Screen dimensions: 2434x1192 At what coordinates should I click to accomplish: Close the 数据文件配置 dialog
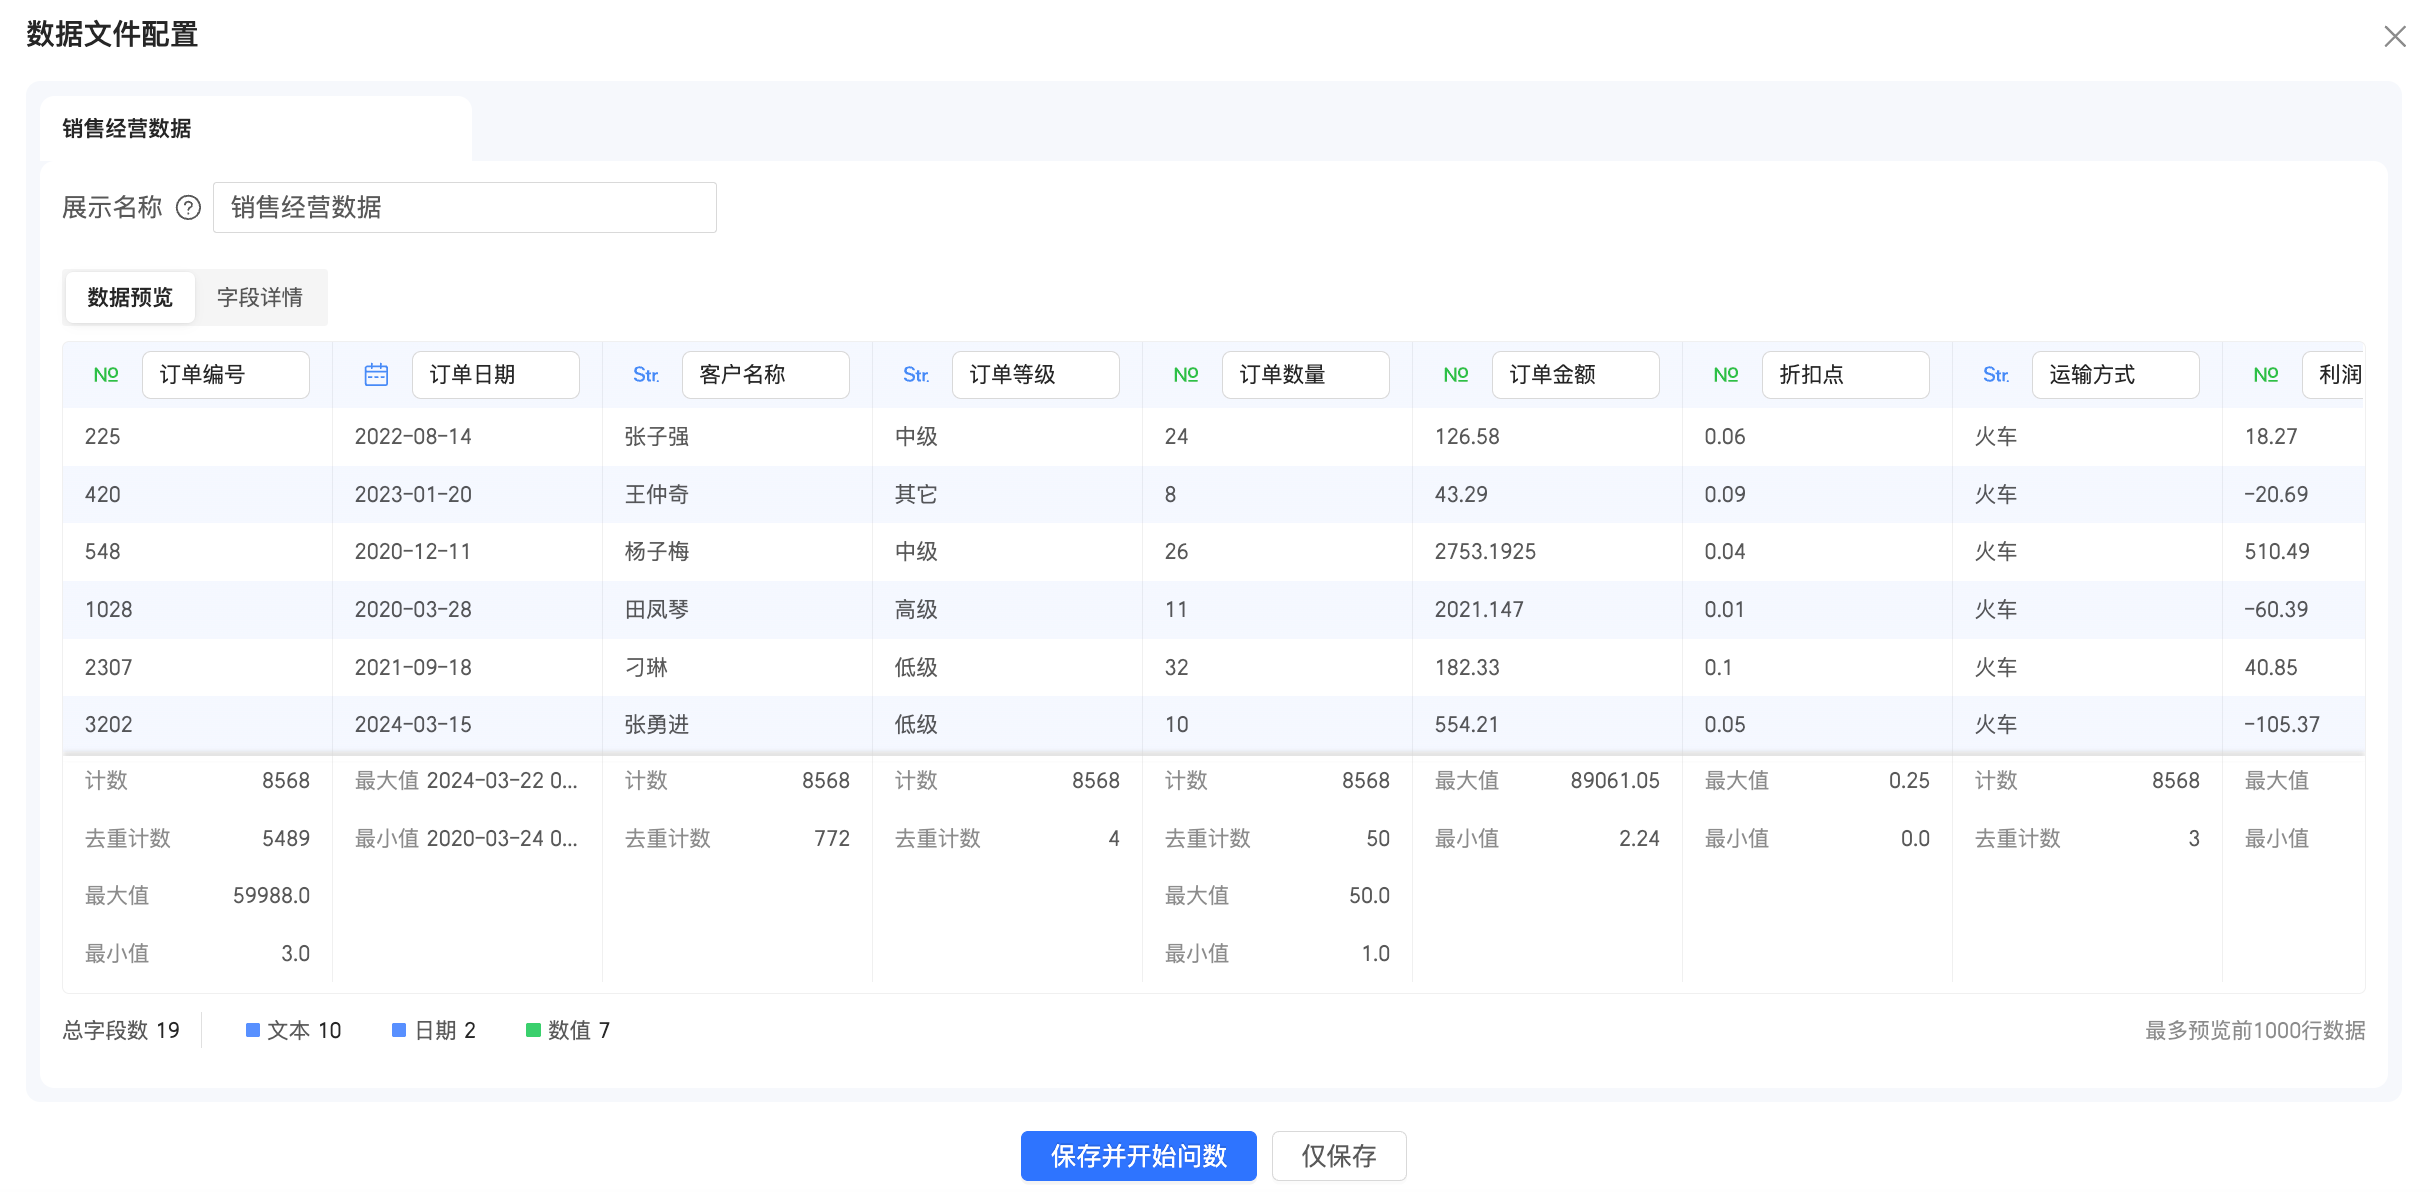2394,37
